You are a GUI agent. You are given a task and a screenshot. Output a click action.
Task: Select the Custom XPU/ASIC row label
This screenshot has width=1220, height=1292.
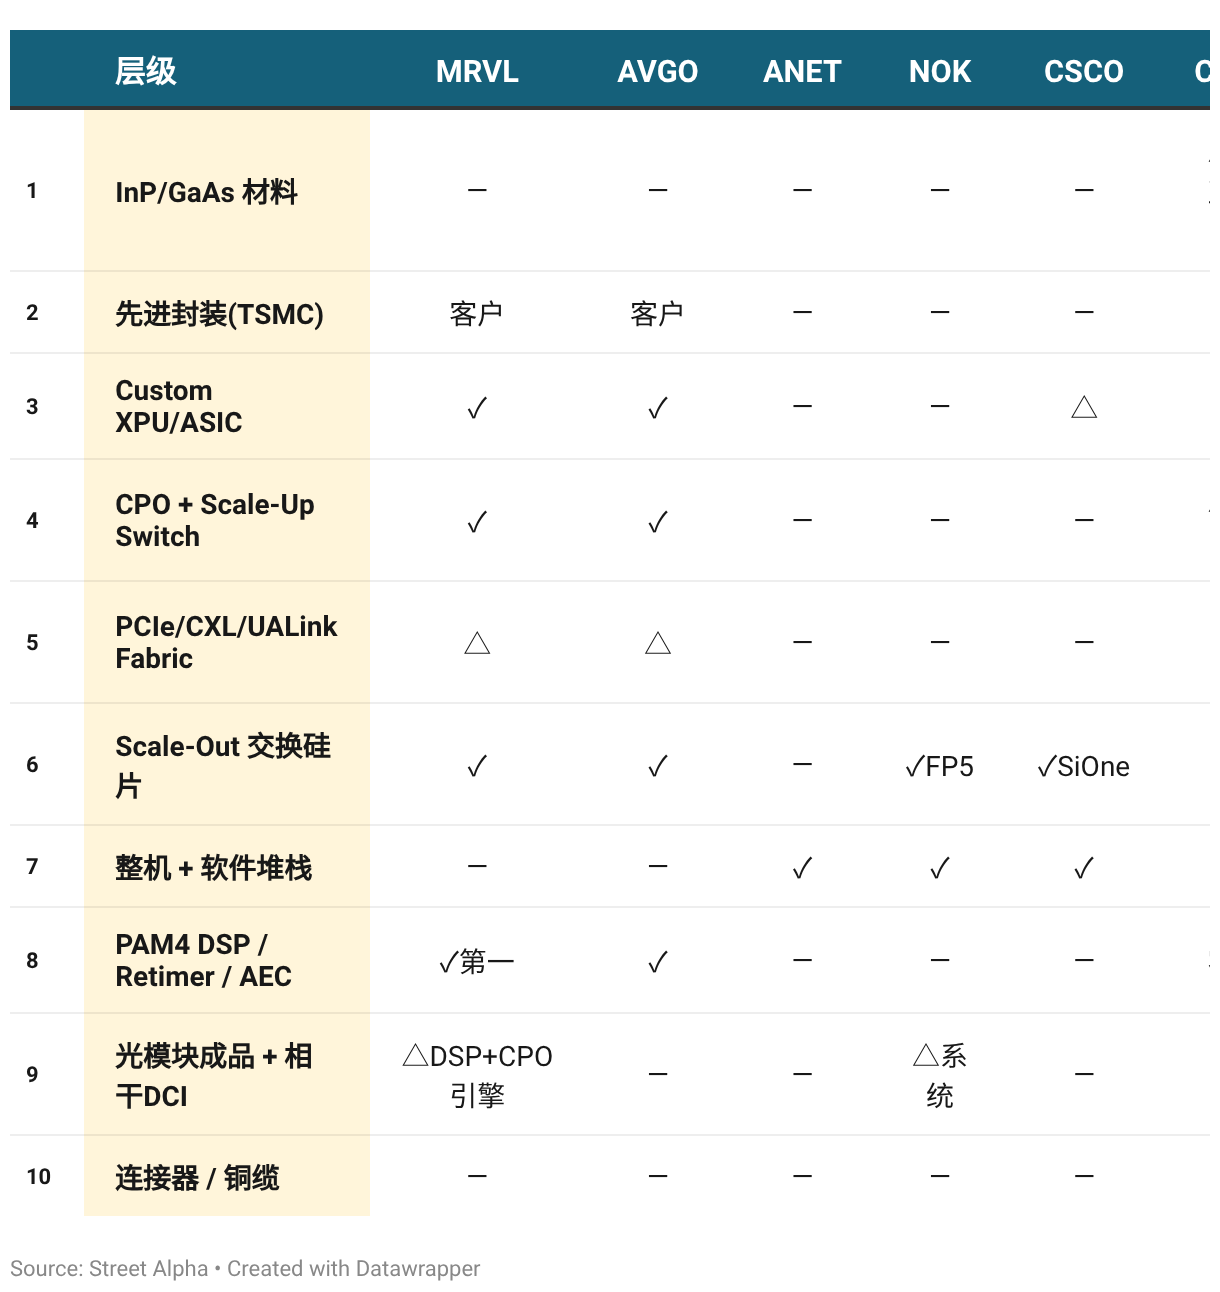tap(178, 406)
